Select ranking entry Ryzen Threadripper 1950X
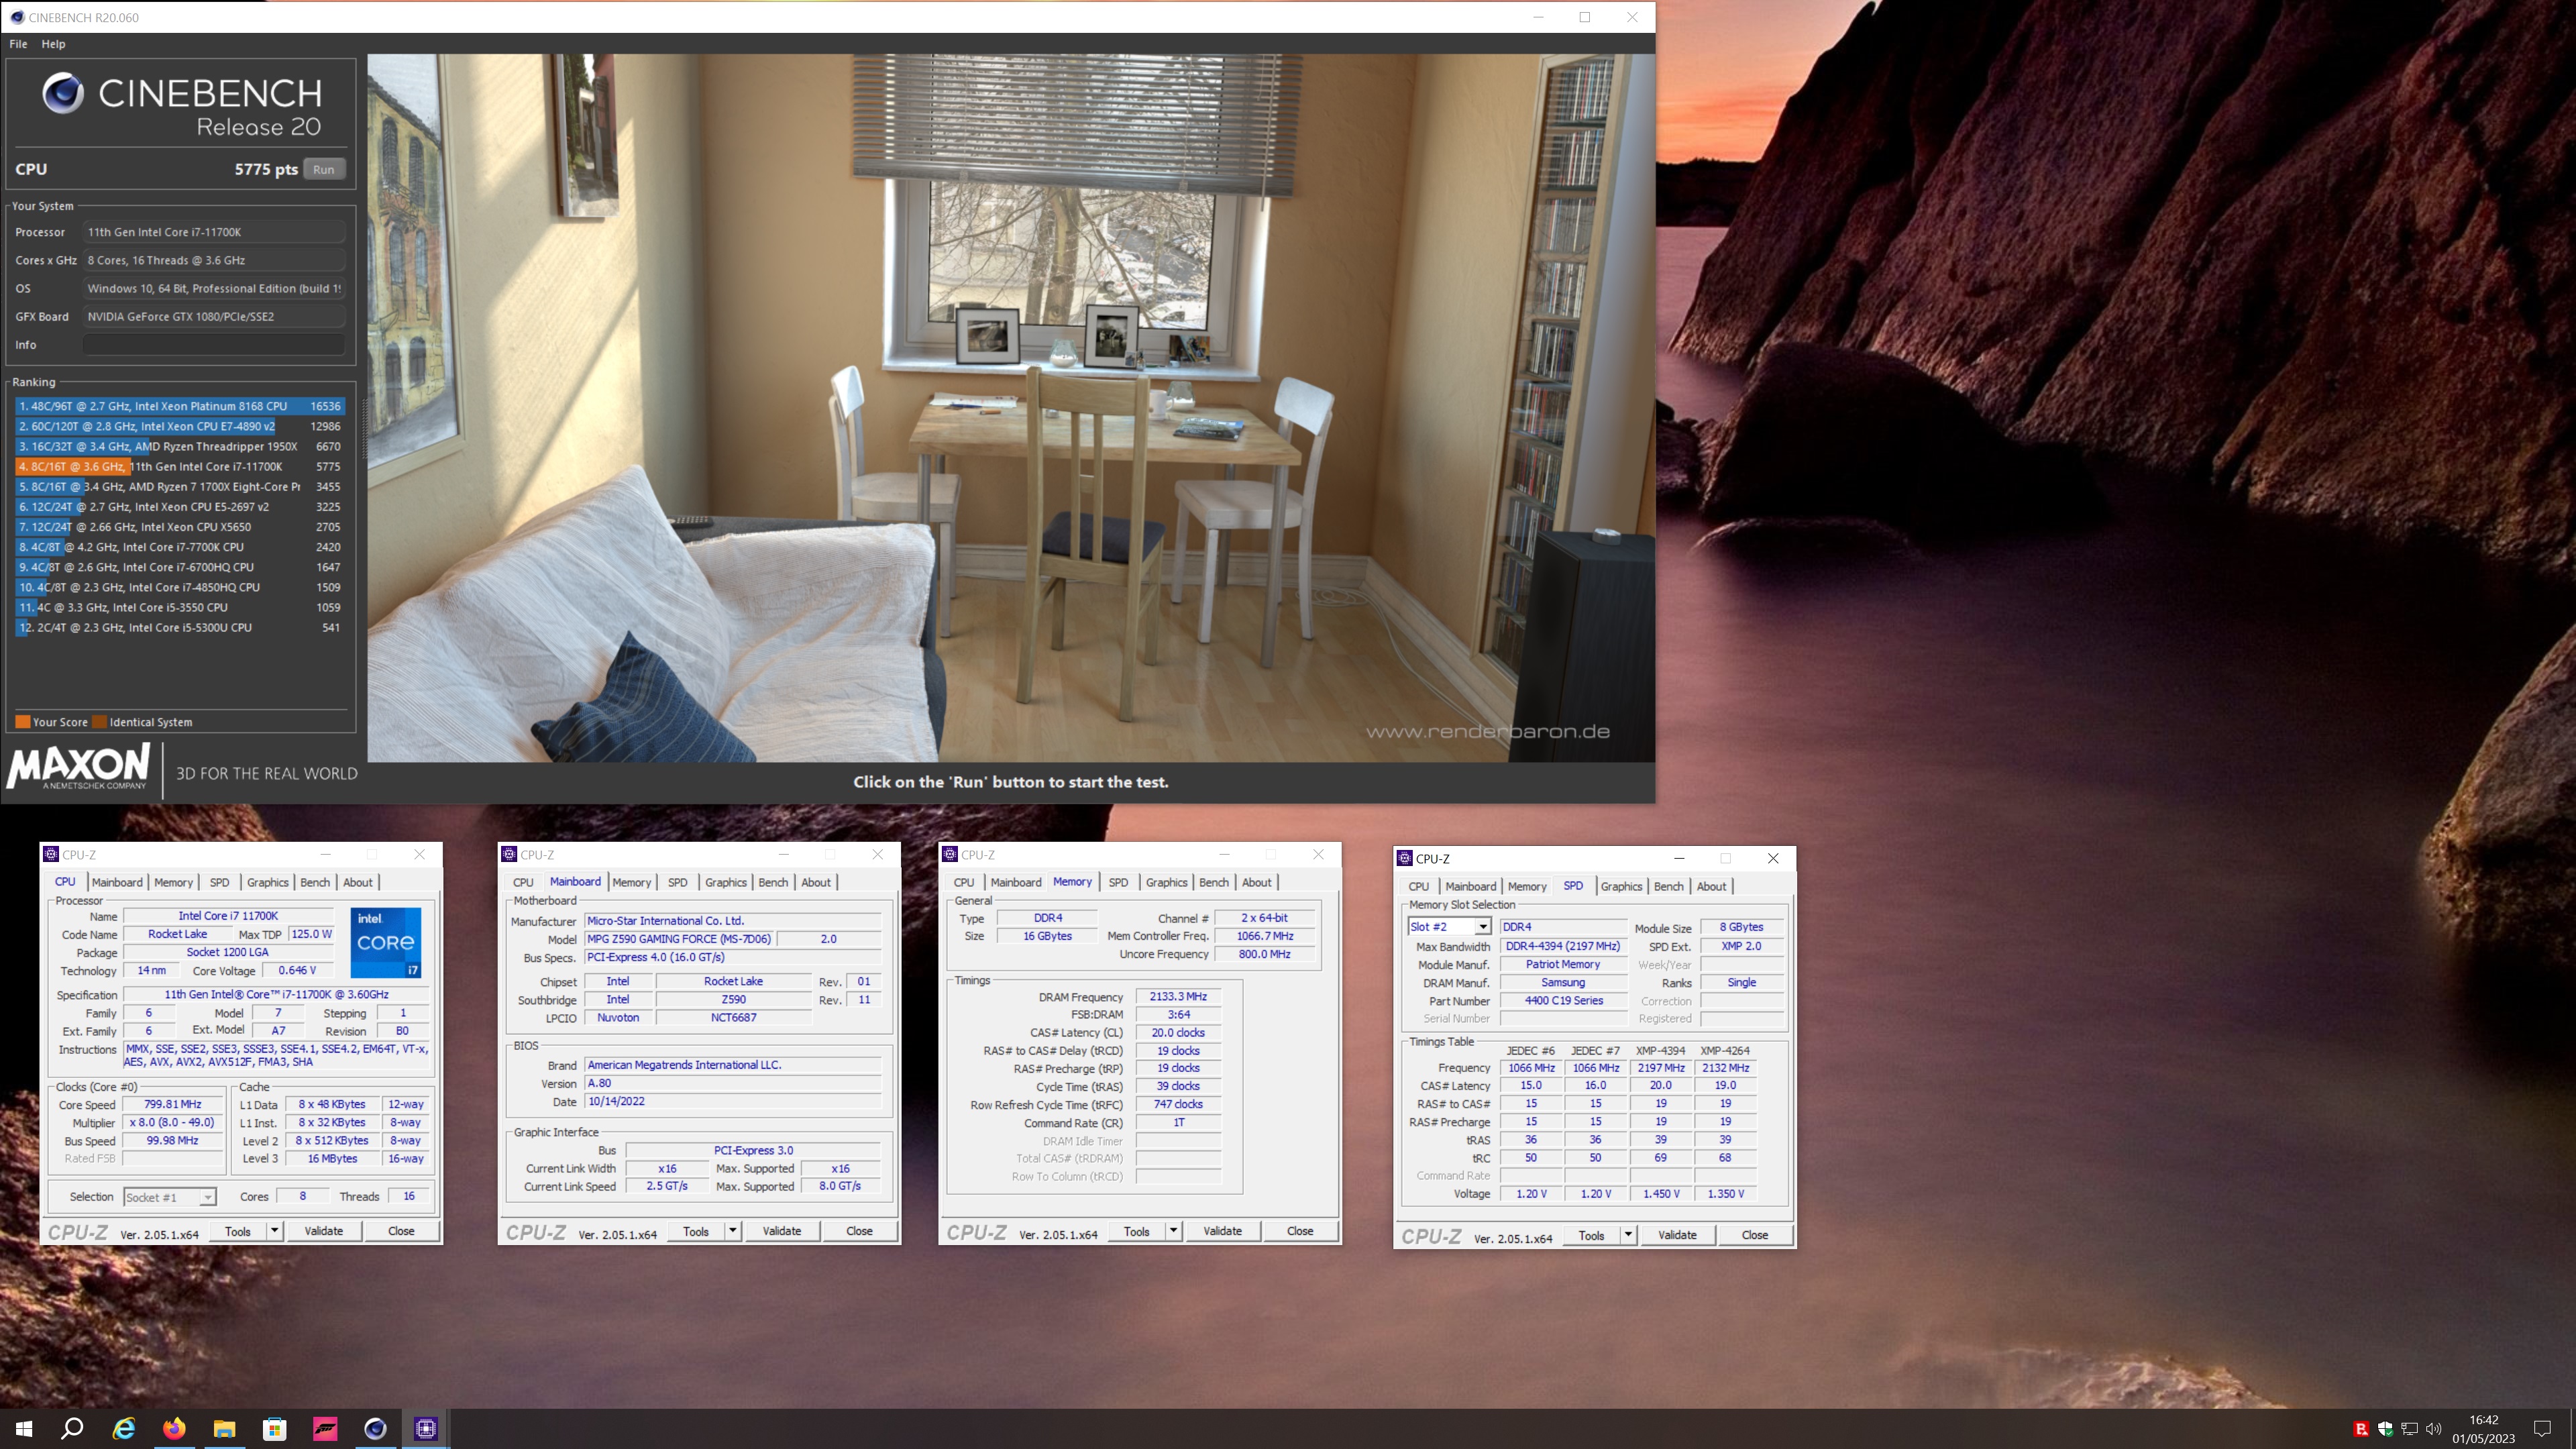Viewport: 2576px width, 1449px height. coord(180,446)
